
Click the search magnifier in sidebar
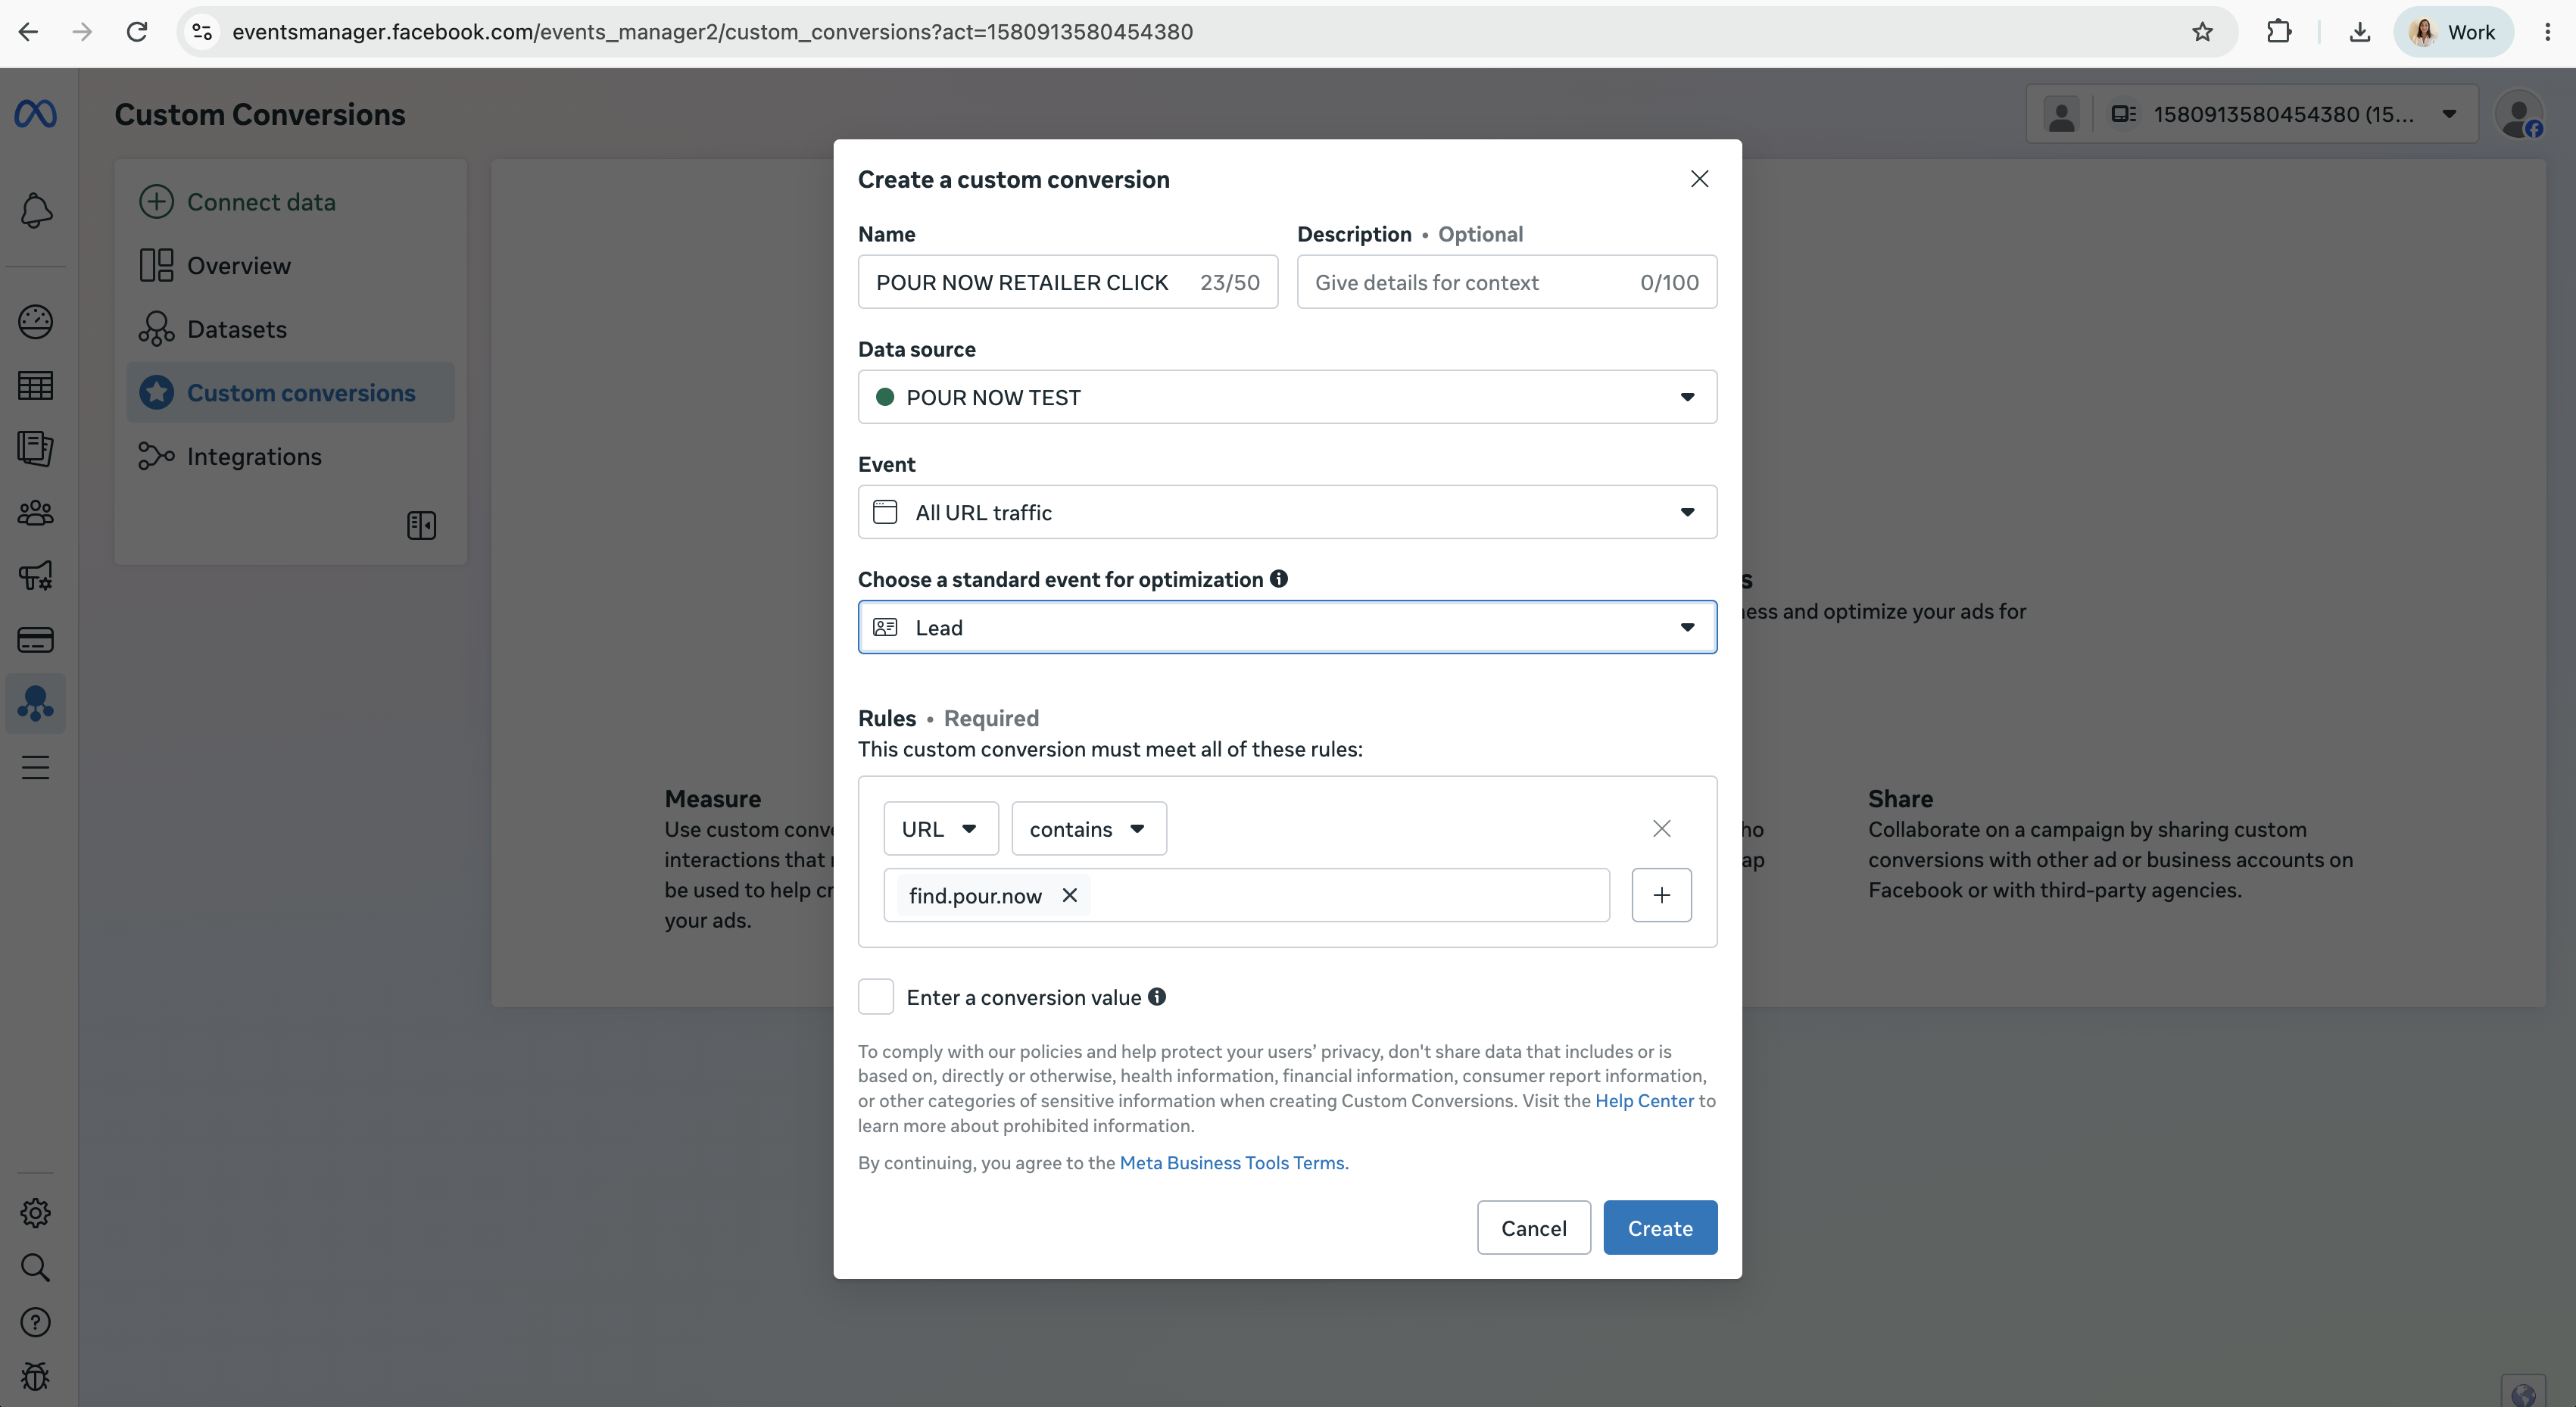pos(36,1268)
